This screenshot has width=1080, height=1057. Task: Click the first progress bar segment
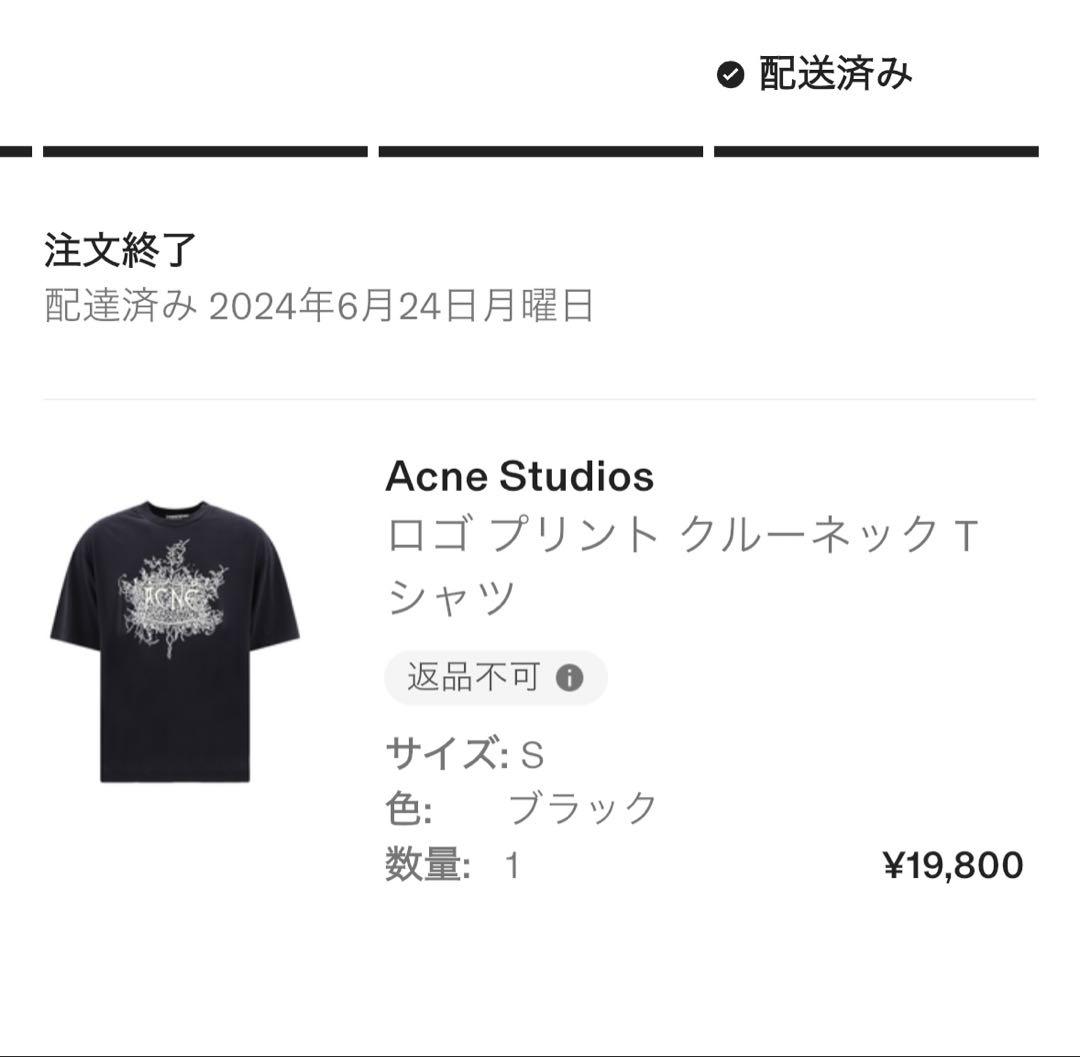coord(205,150)
